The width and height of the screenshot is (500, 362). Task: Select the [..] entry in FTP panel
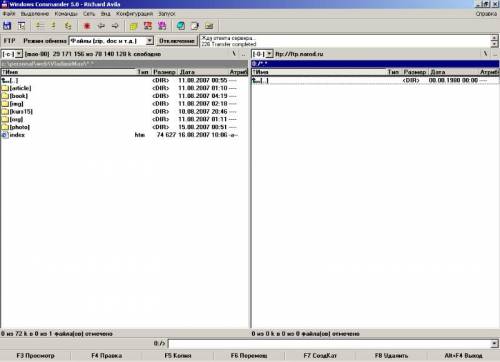375,80
